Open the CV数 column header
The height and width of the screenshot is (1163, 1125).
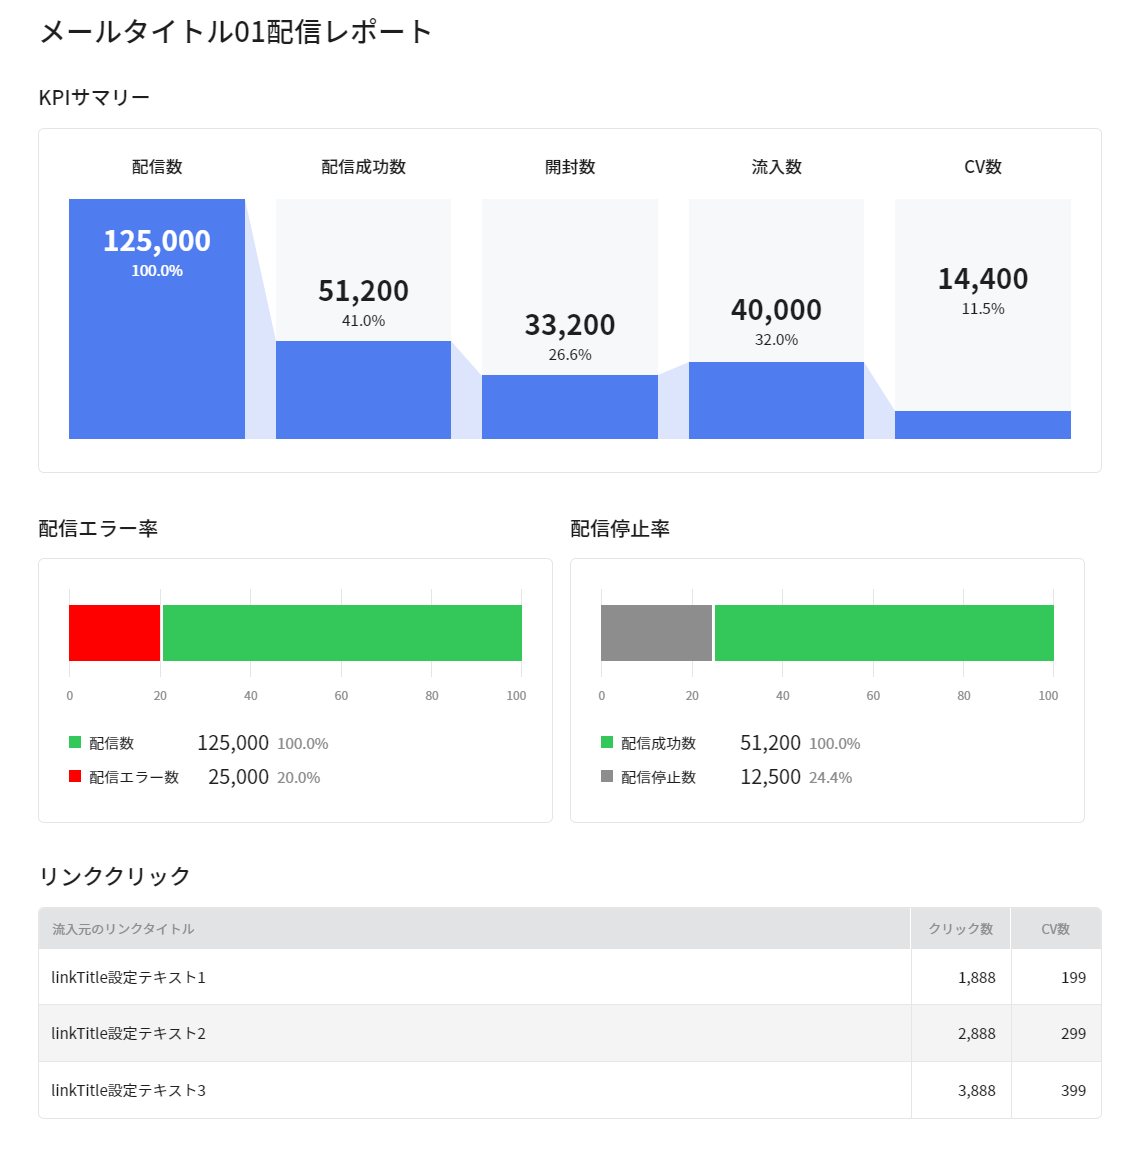point(1055,928)
